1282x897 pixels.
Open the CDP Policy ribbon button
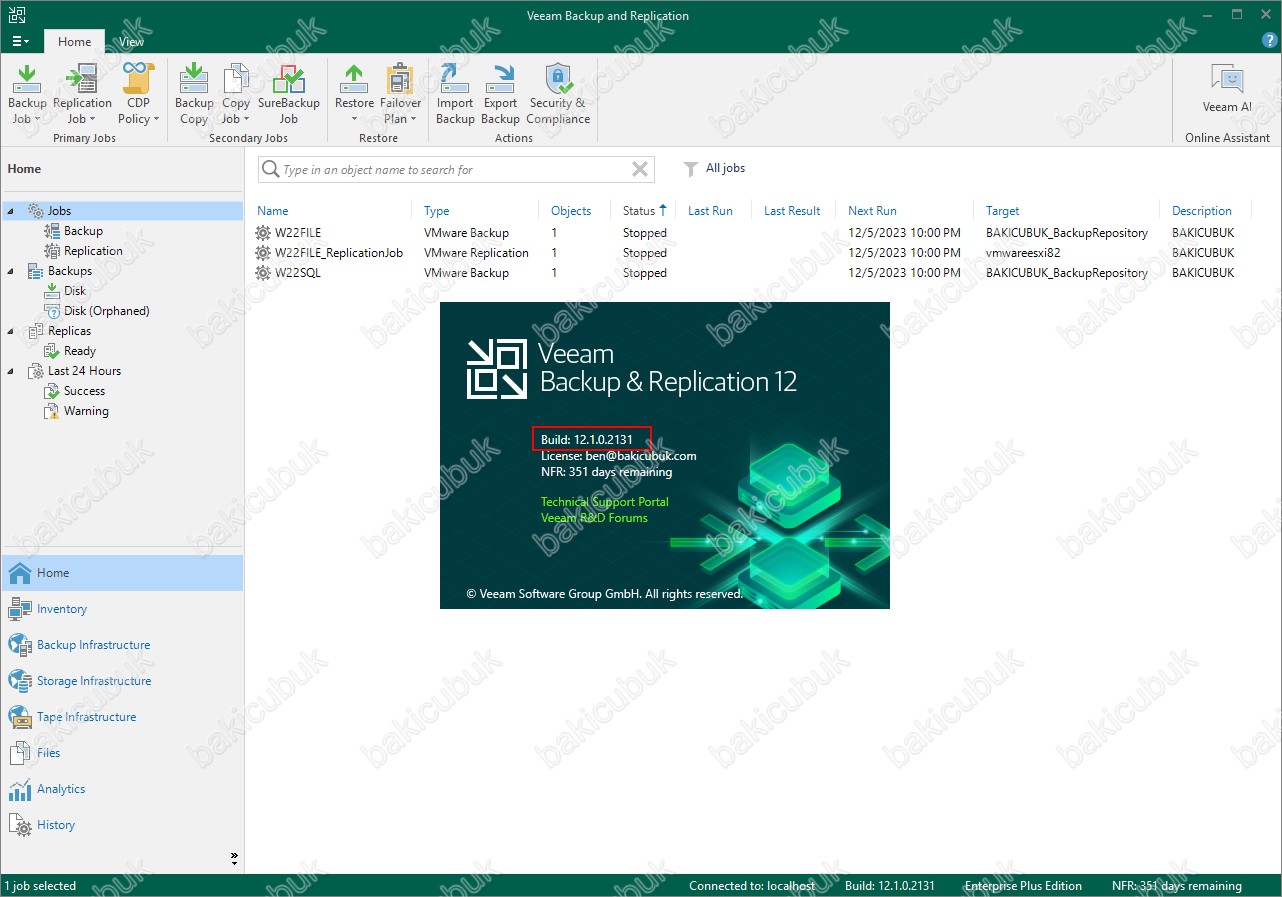click(x=139, y=94)
